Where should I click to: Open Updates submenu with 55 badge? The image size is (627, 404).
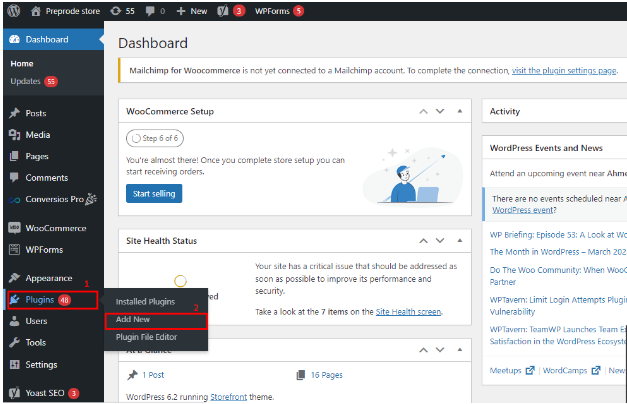(34, 81)
